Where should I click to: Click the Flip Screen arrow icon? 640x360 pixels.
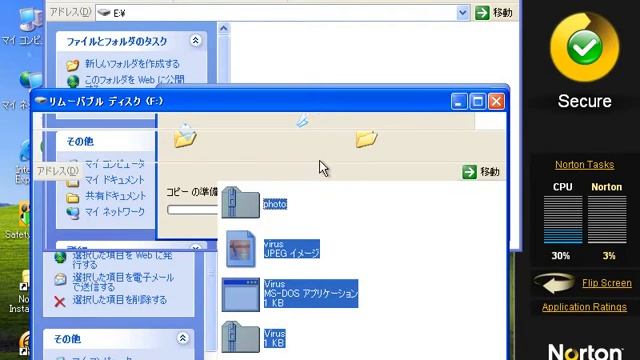click(x=554, y=283)
